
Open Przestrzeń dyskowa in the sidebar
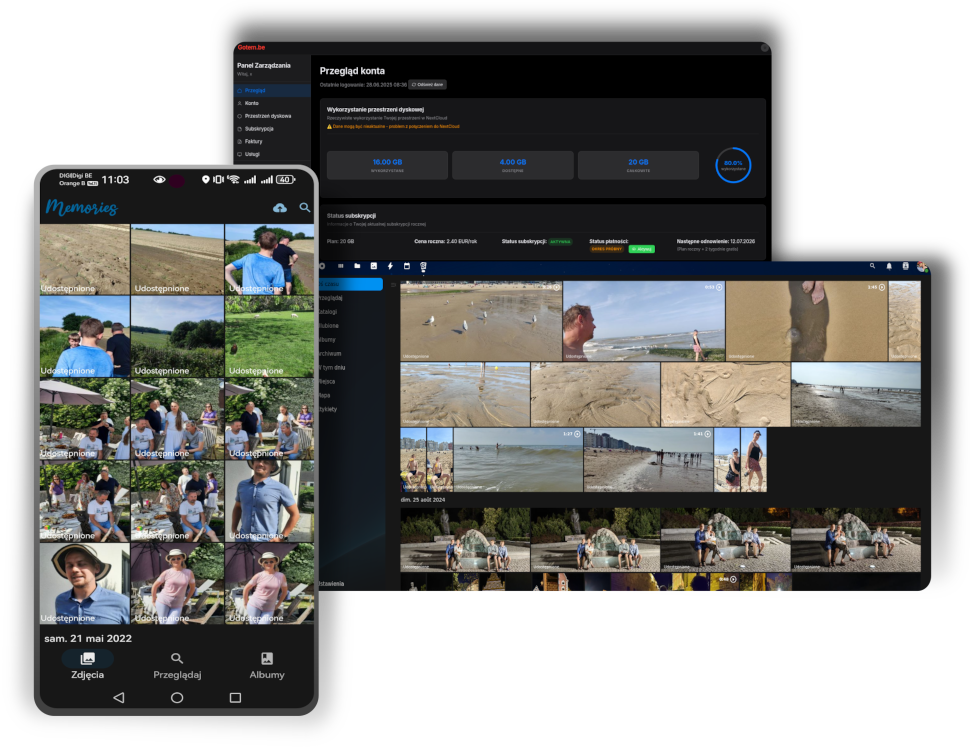267,116
